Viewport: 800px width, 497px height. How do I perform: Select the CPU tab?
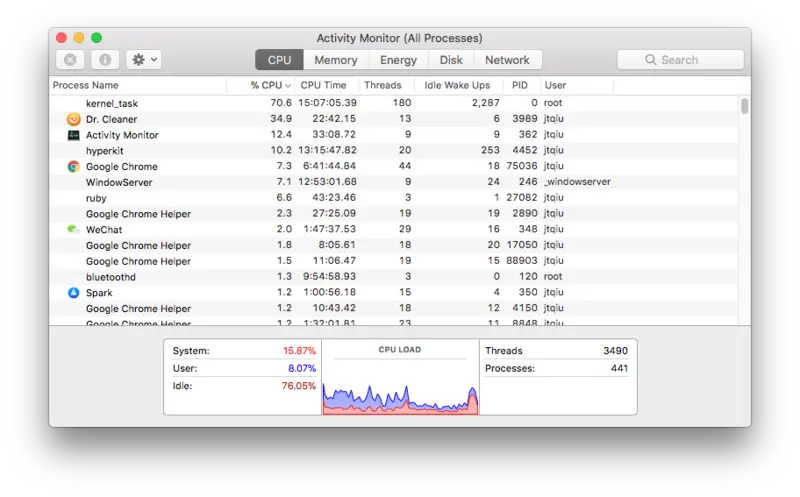pyautogui.click(x=279, y=60)
